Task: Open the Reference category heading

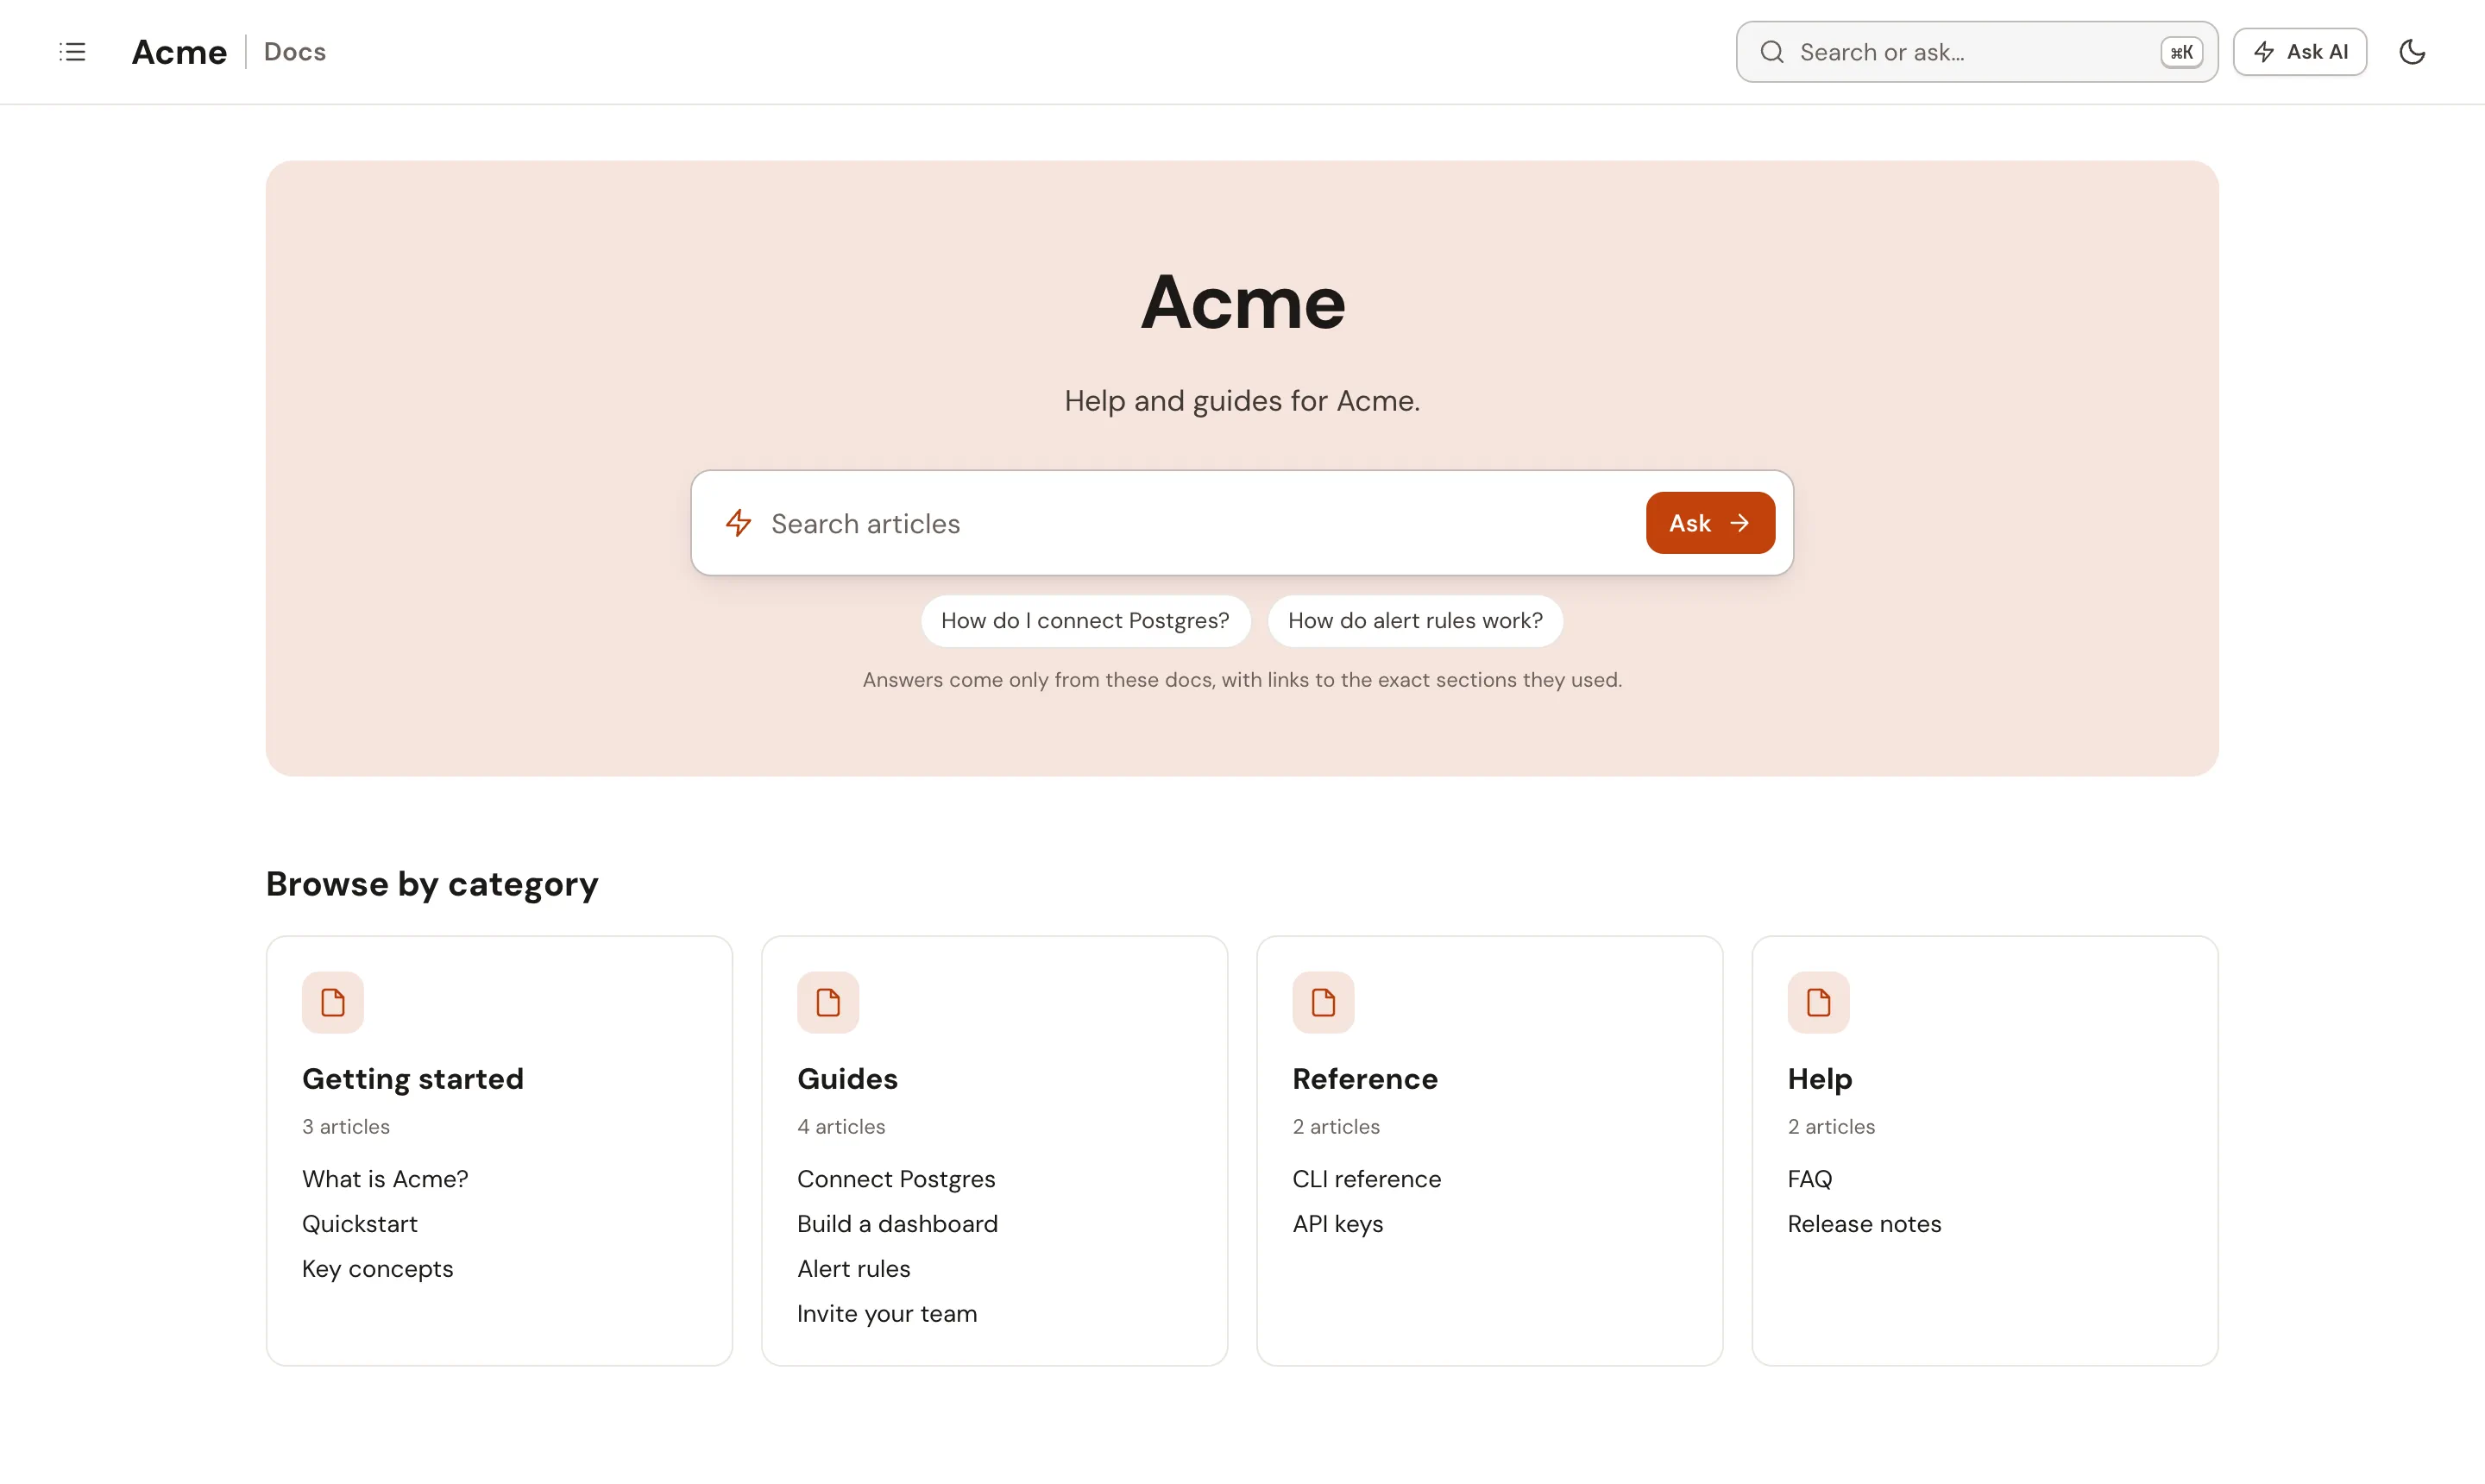Action: (x=1365, y=1079)
